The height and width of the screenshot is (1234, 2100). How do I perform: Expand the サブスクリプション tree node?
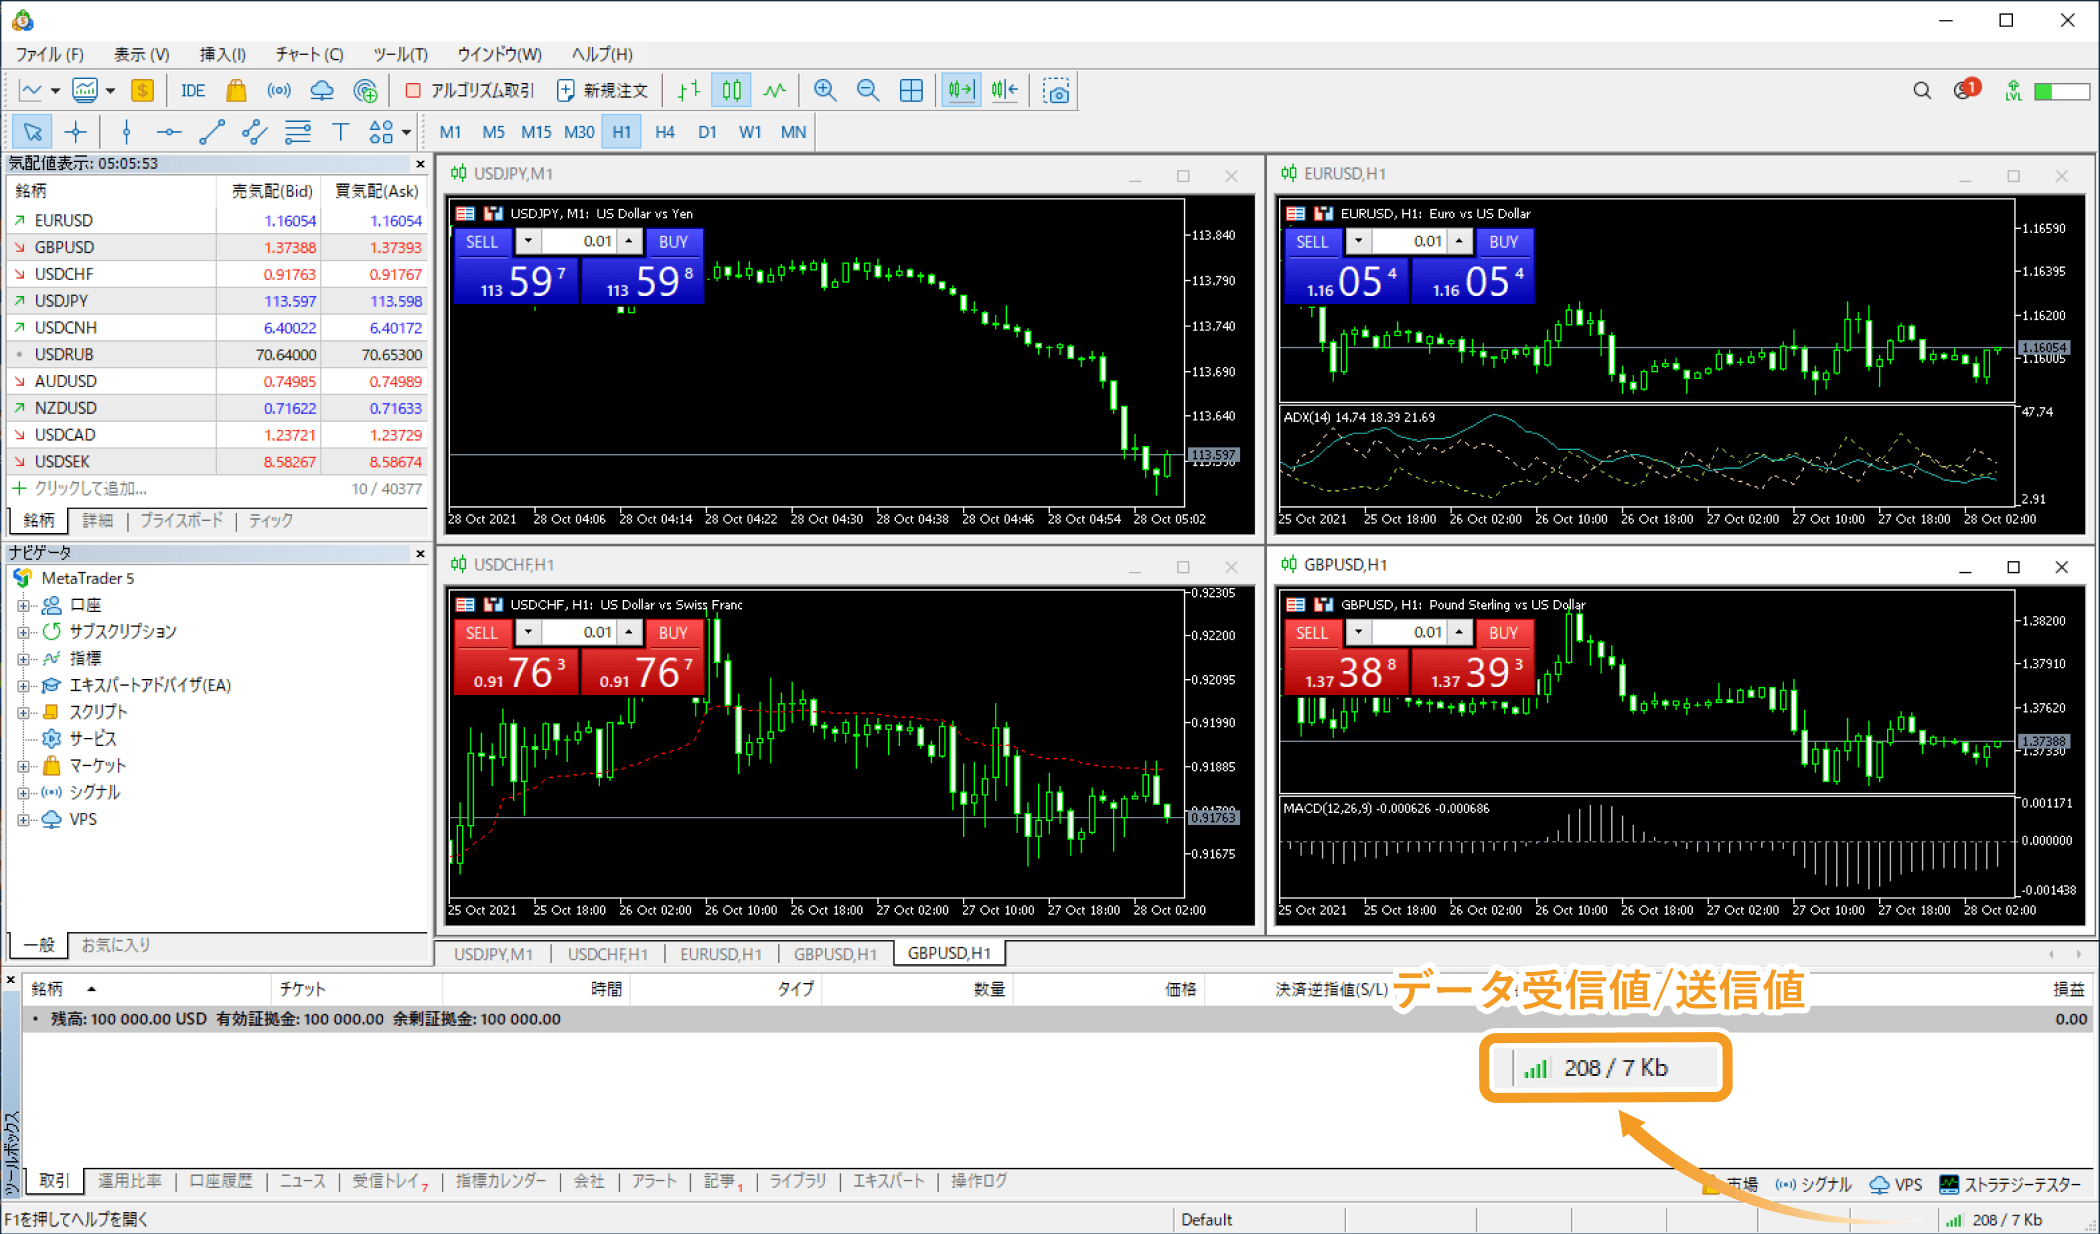23,632
